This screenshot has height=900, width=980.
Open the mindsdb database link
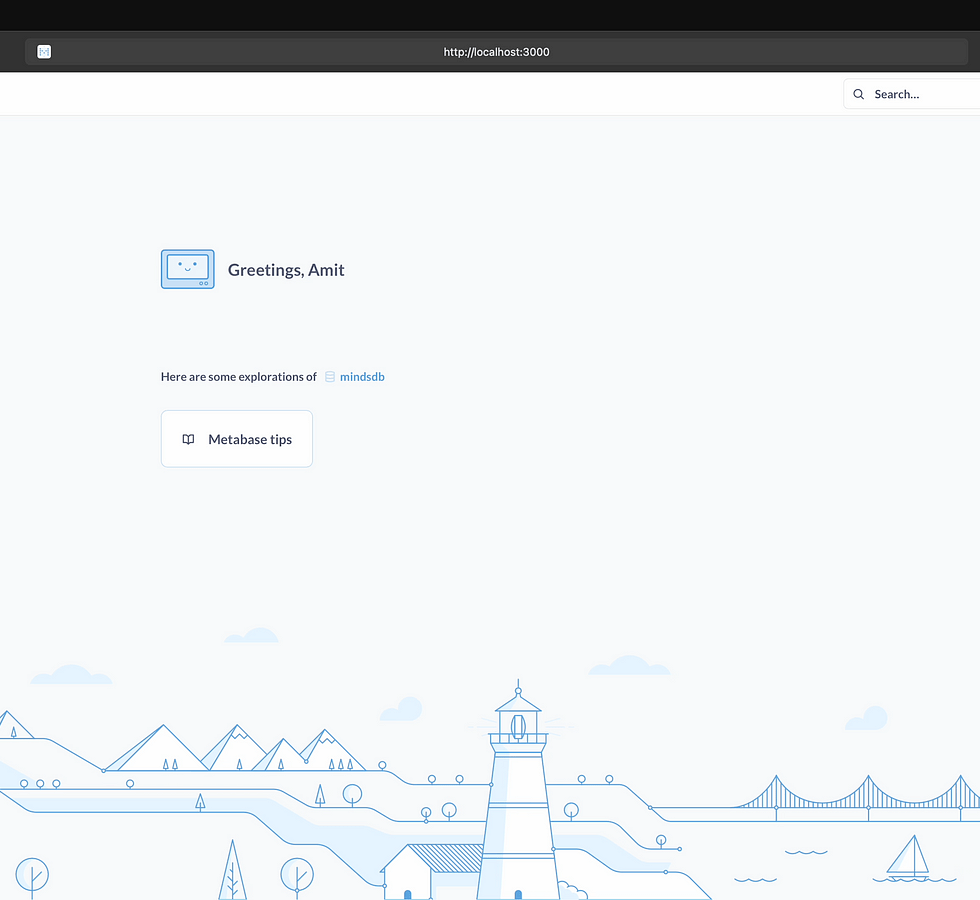tap(362, 377)
